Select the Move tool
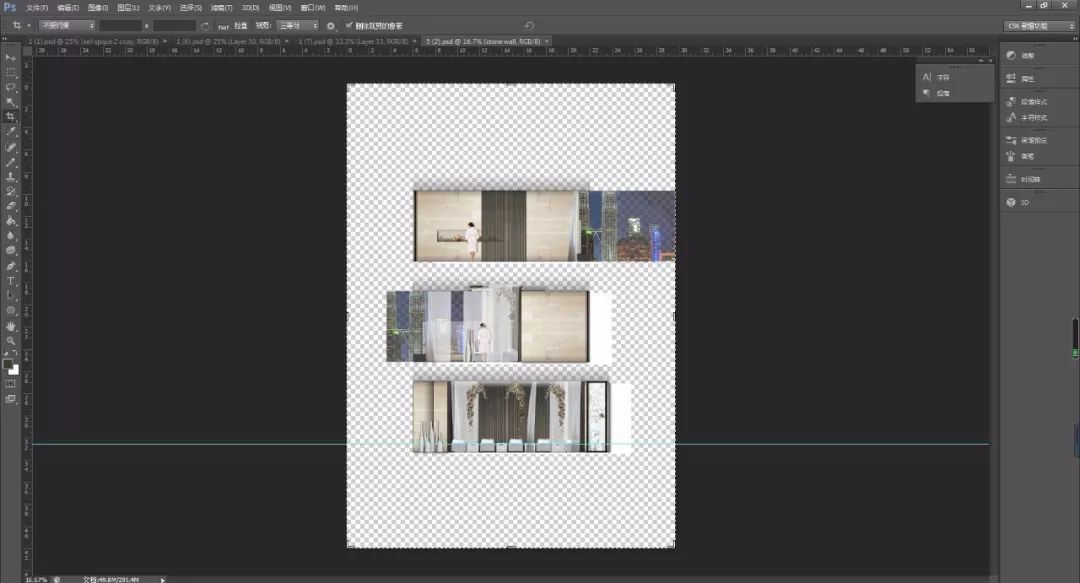 (x=11, y=58)
